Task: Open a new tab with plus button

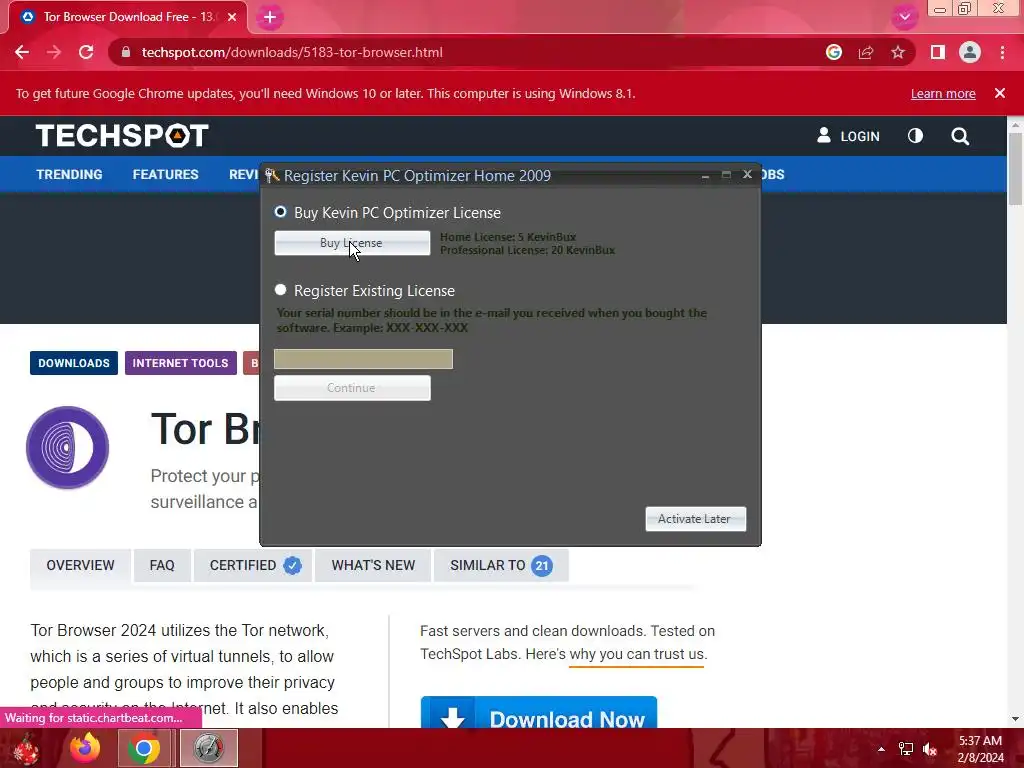Action: pyautogui.click(x=270, y=18)
